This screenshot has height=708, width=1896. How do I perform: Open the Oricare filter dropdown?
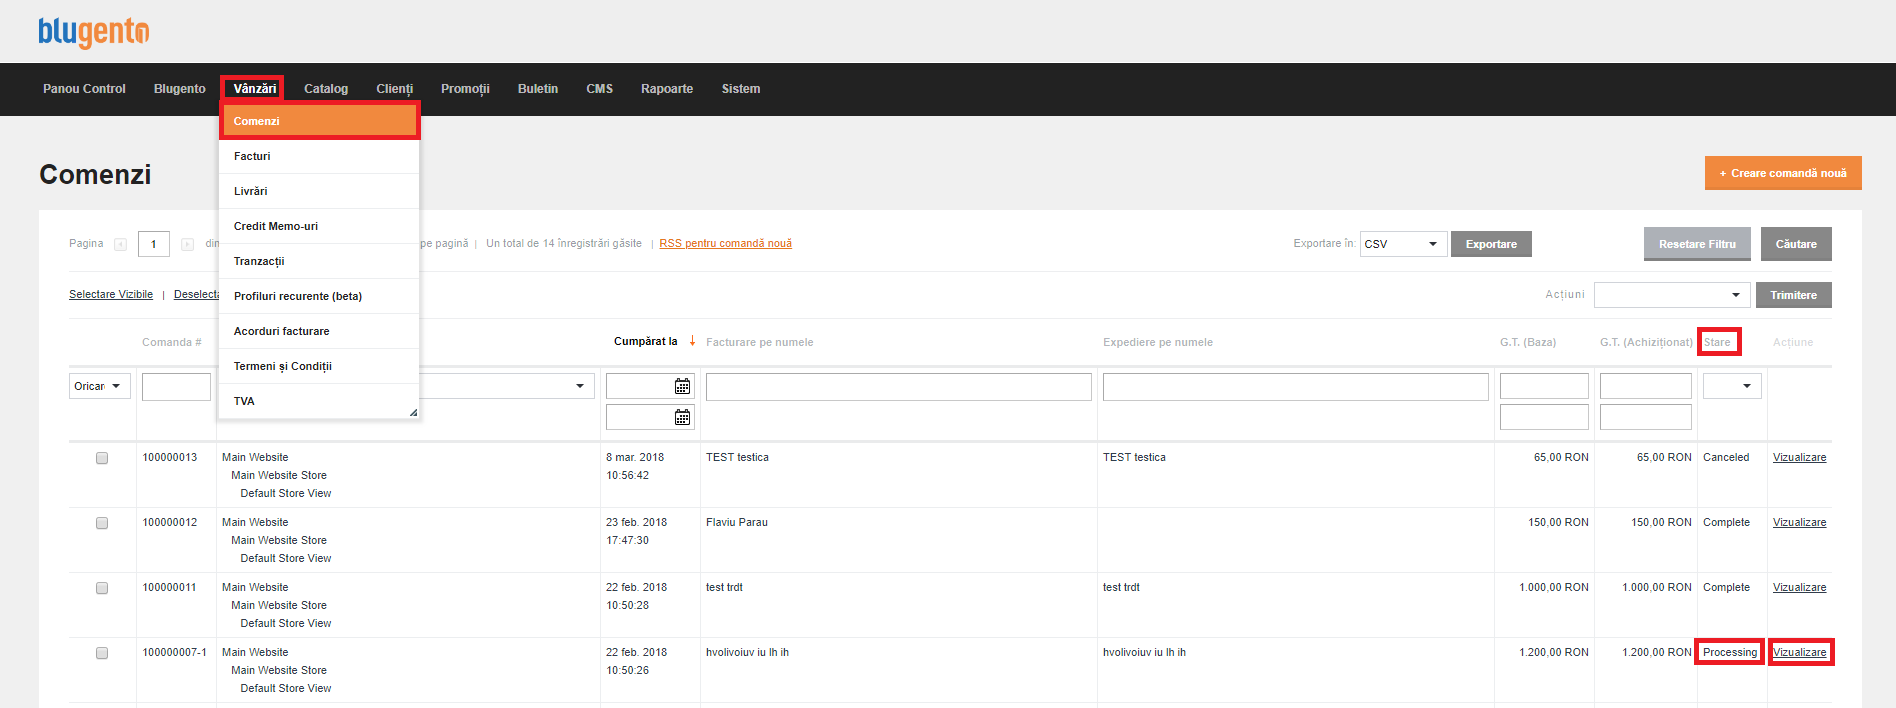(x=100, y=386)
